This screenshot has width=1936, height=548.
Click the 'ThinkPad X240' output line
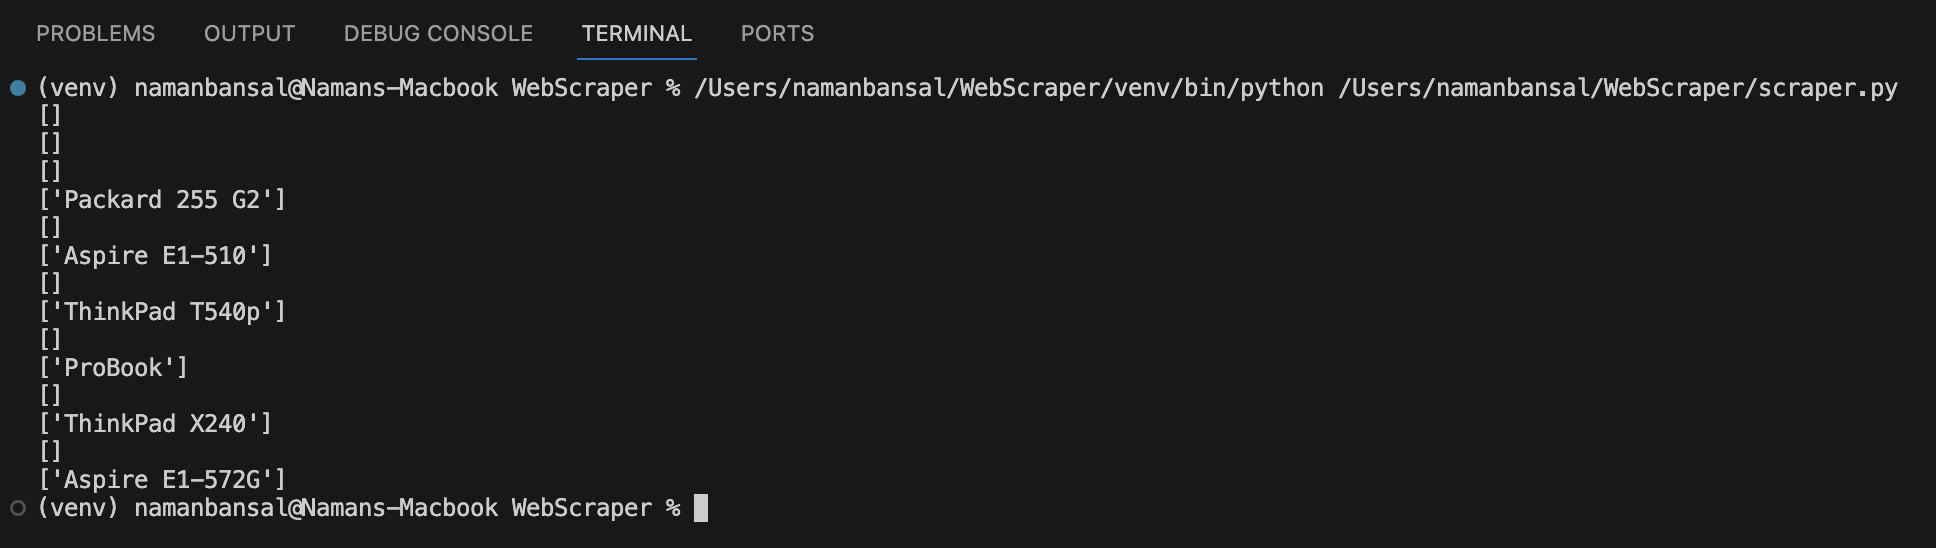click(155, 424)
